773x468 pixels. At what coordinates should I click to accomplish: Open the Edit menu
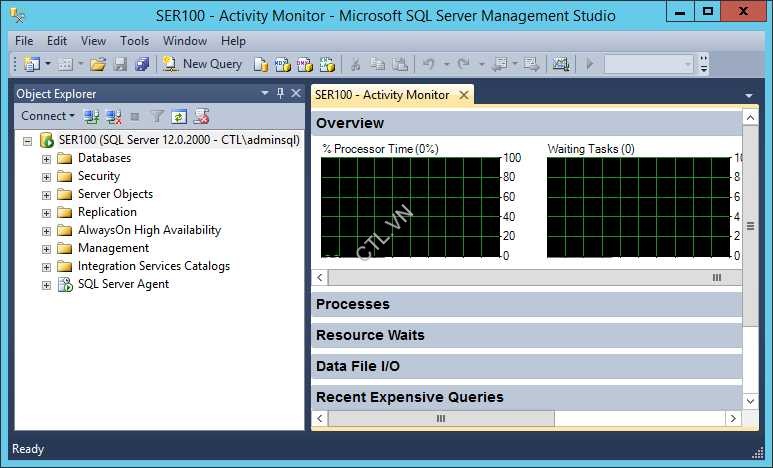pyautogui.click(x=57, y=41)
